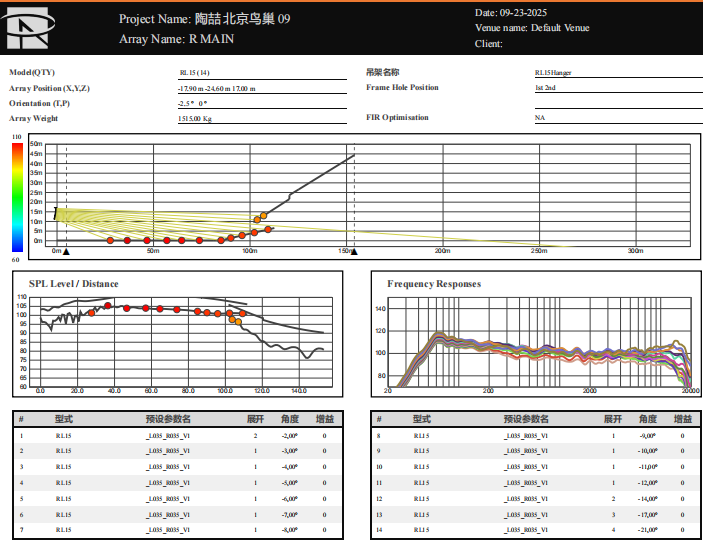Click the Frequency Responses chart title
This screenshot has width=703, height=542.
point(434,284)
